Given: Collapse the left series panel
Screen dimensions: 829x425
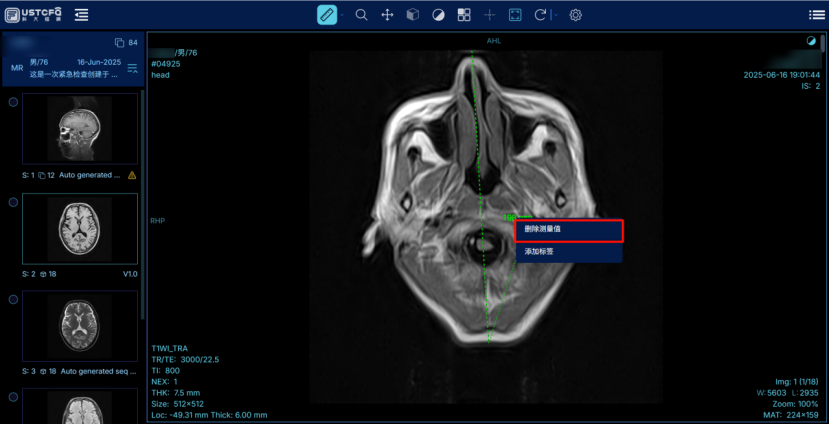Looking at the screenshot, I should click(x=81, y=15).
